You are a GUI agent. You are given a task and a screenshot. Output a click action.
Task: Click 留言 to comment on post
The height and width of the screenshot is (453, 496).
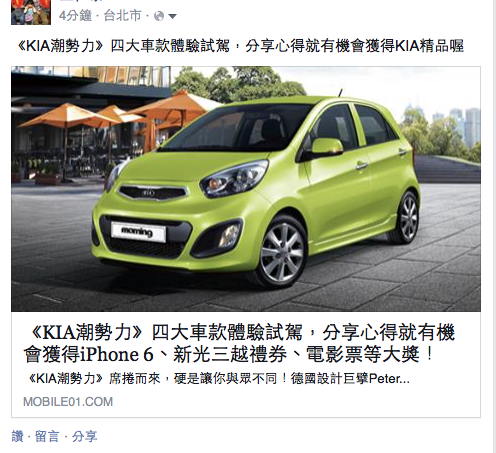pos(47,436)
